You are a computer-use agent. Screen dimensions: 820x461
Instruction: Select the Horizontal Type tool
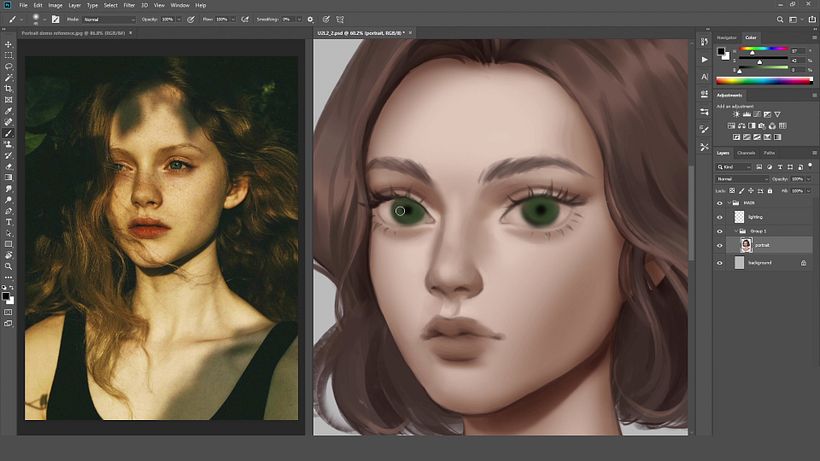tap(8, 222)
